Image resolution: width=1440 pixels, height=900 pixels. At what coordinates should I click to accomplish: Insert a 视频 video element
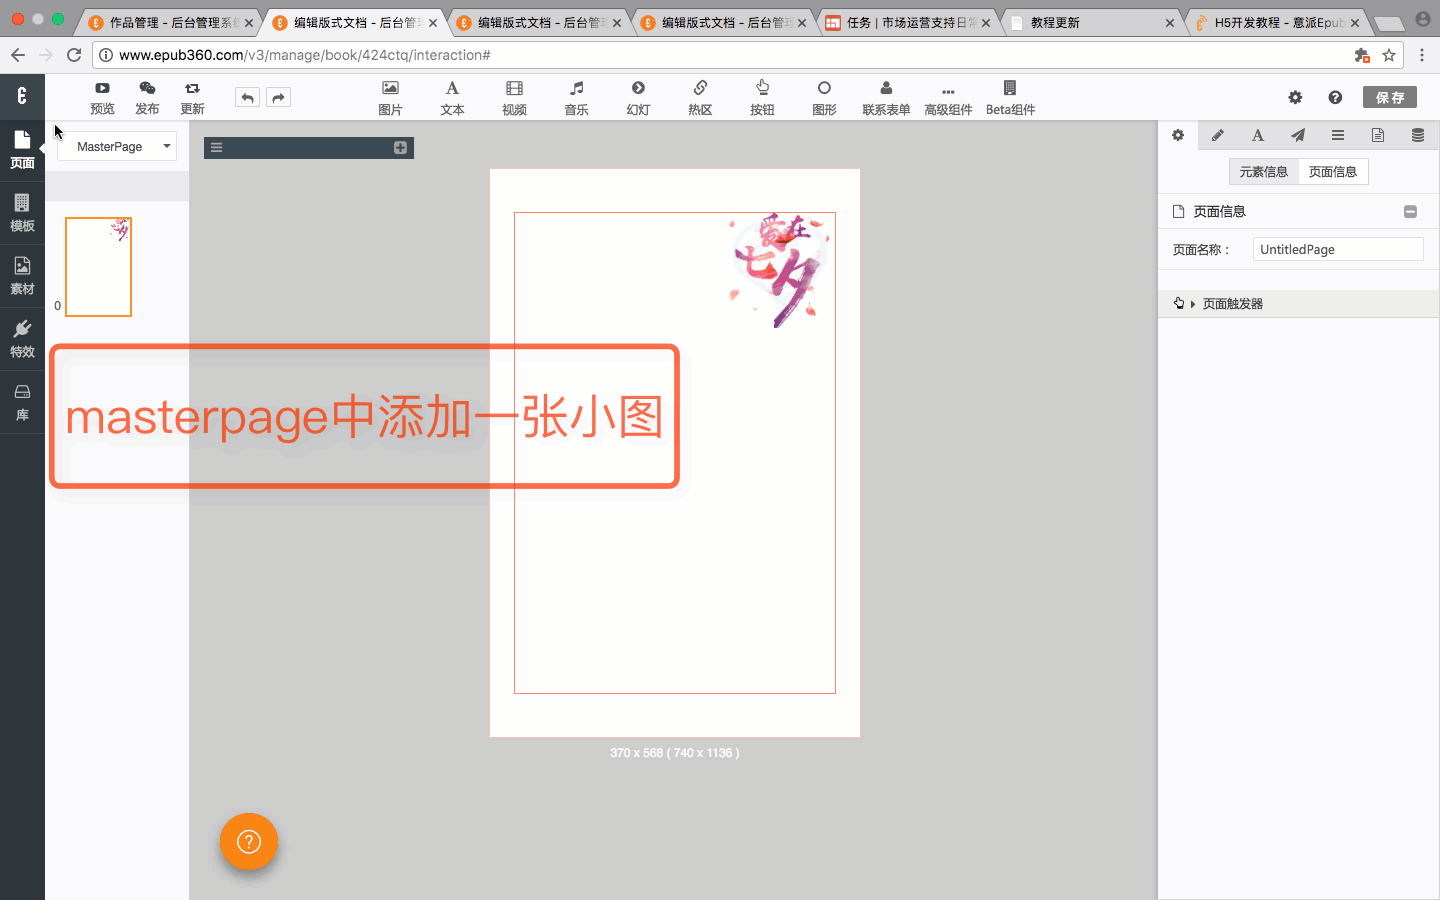coord(514,97)
